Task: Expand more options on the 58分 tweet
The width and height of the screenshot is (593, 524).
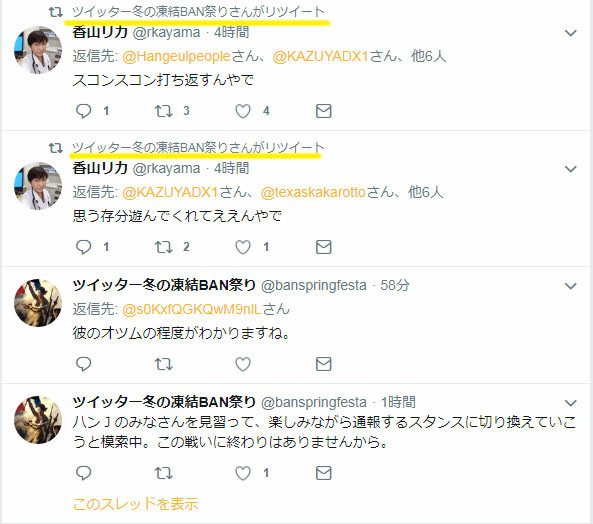Action: click(570, 286)
